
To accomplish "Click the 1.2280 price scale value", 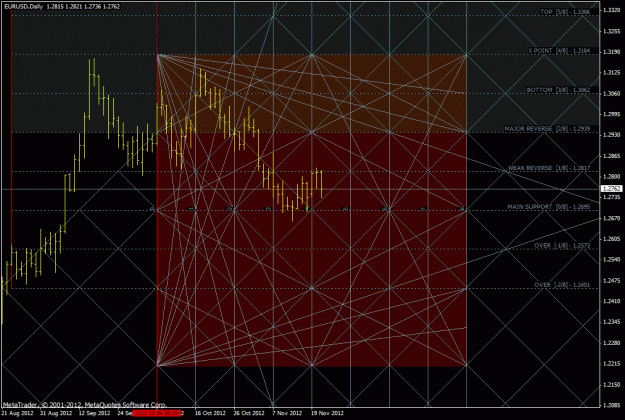I will 611,343.
